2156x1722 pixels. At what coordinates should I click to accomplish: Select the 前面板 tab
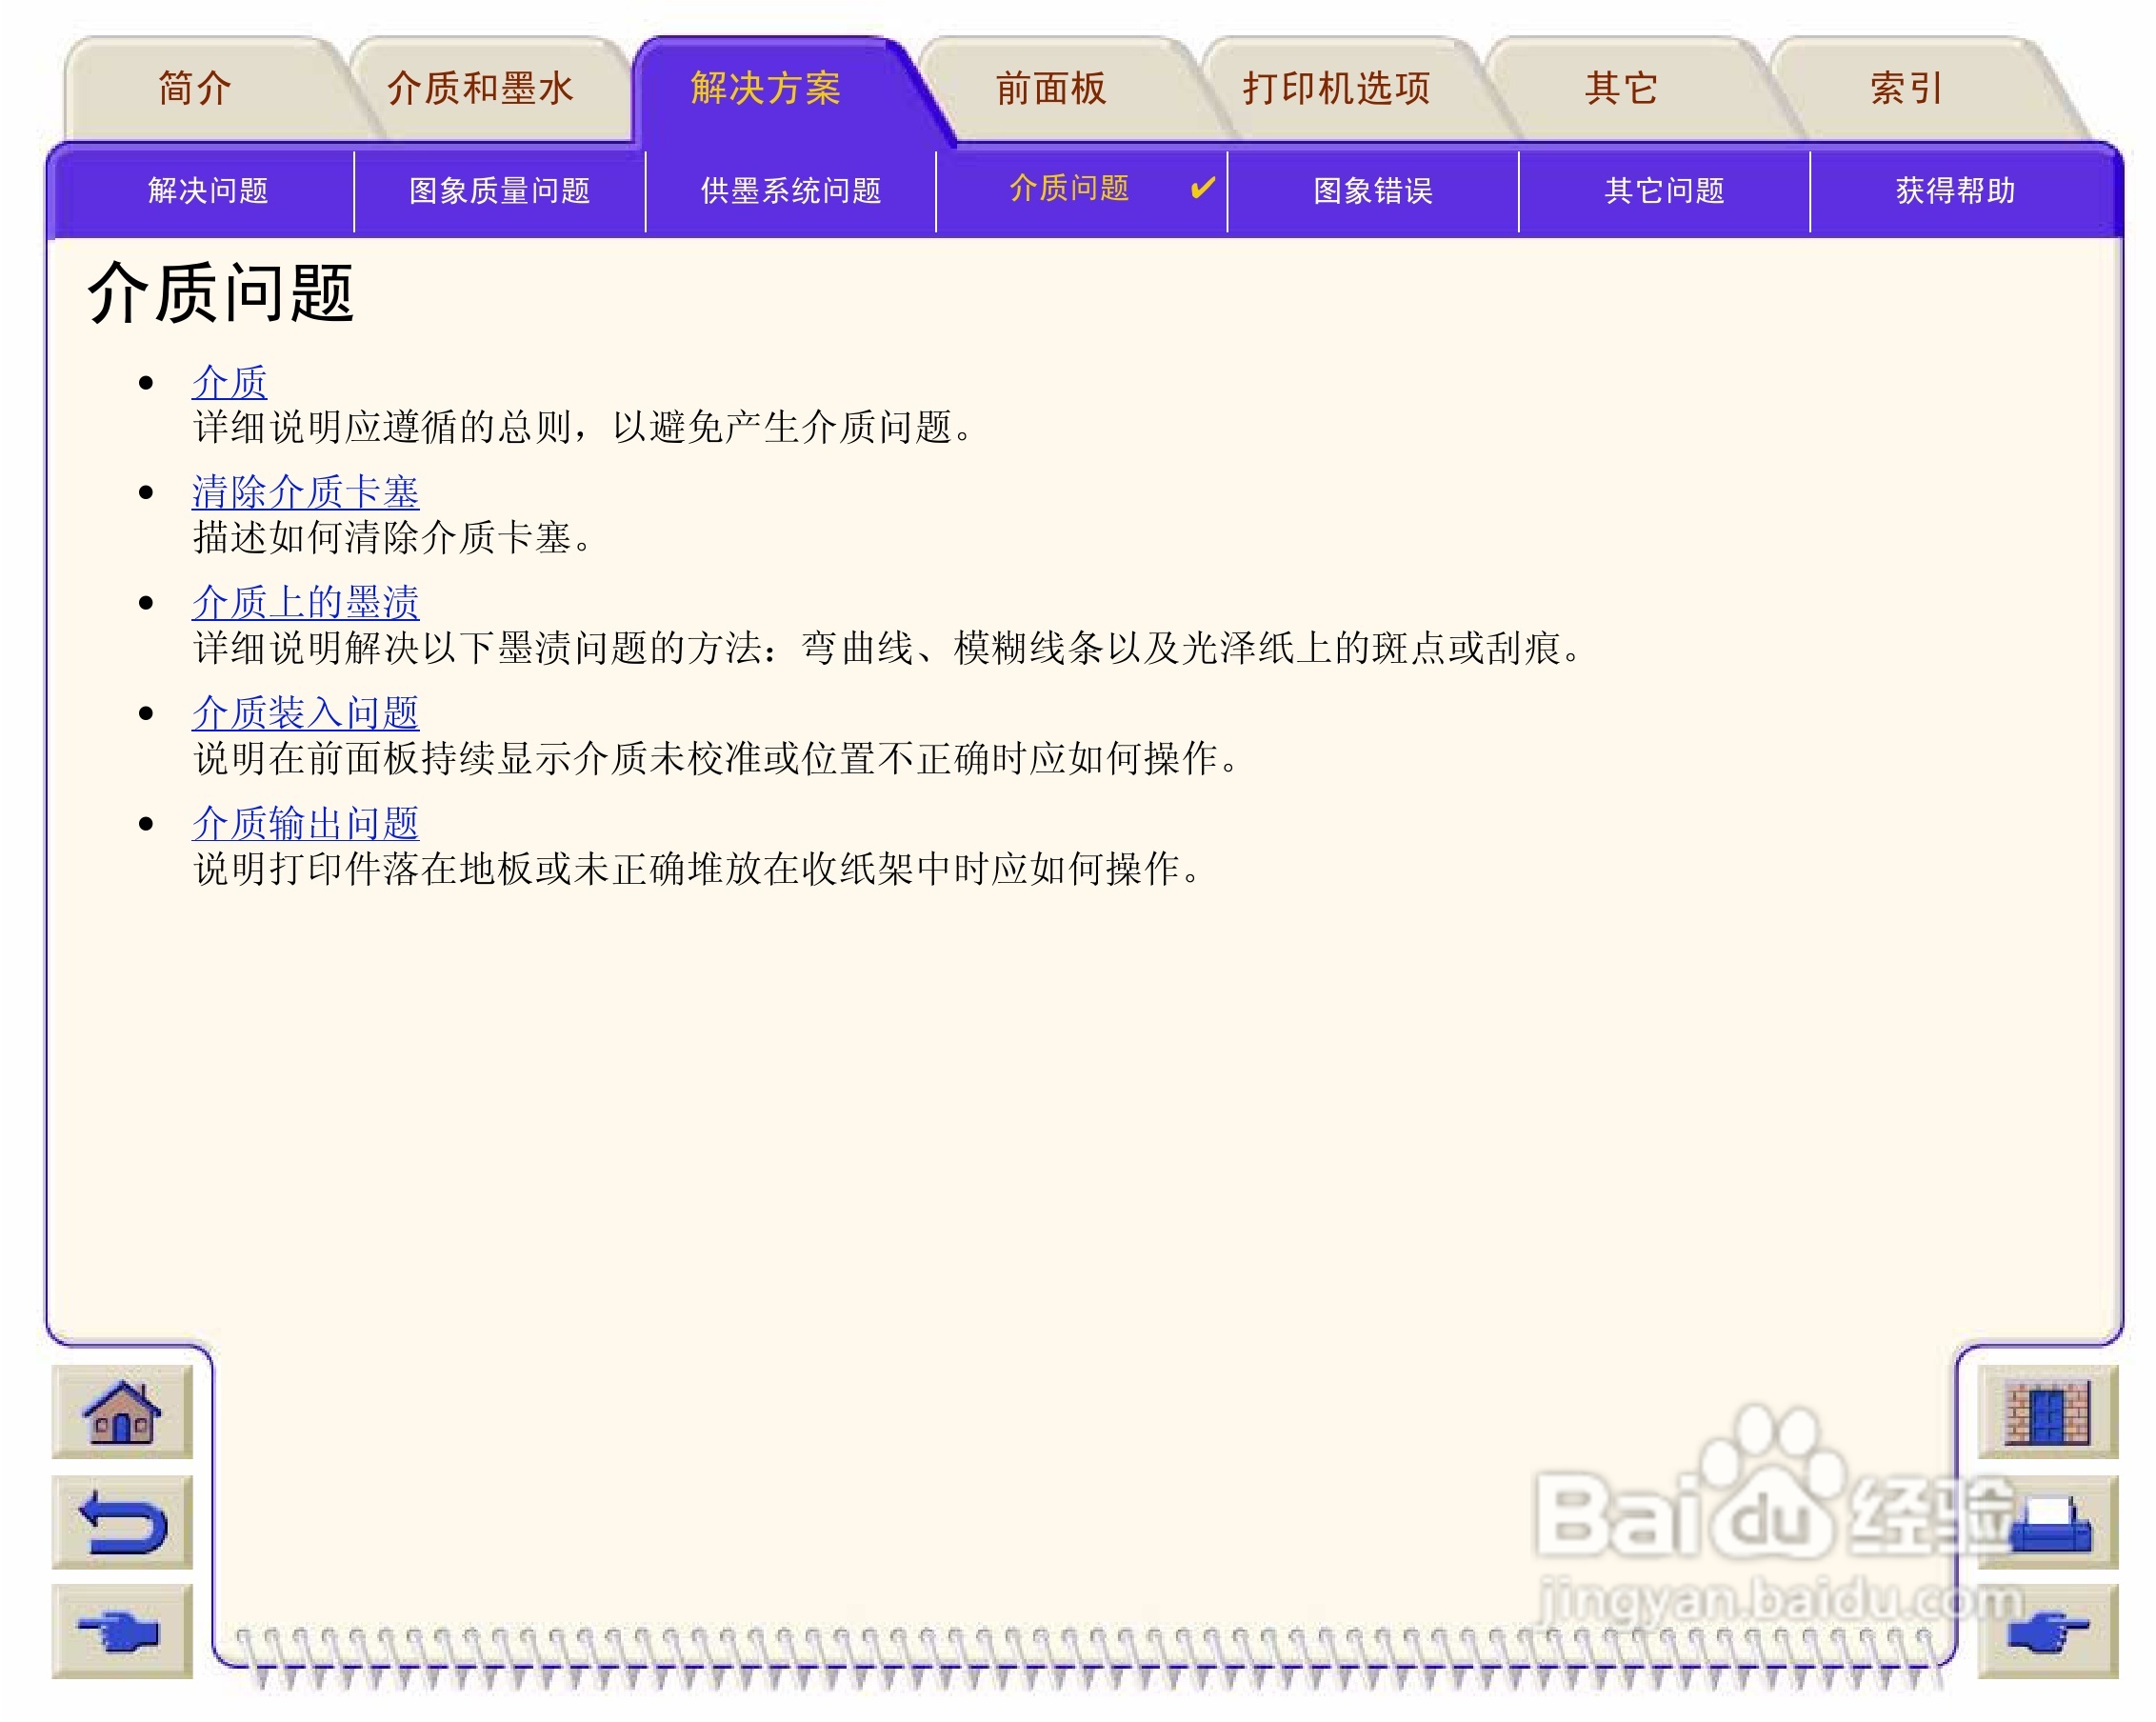click(x=1051, y=88)
